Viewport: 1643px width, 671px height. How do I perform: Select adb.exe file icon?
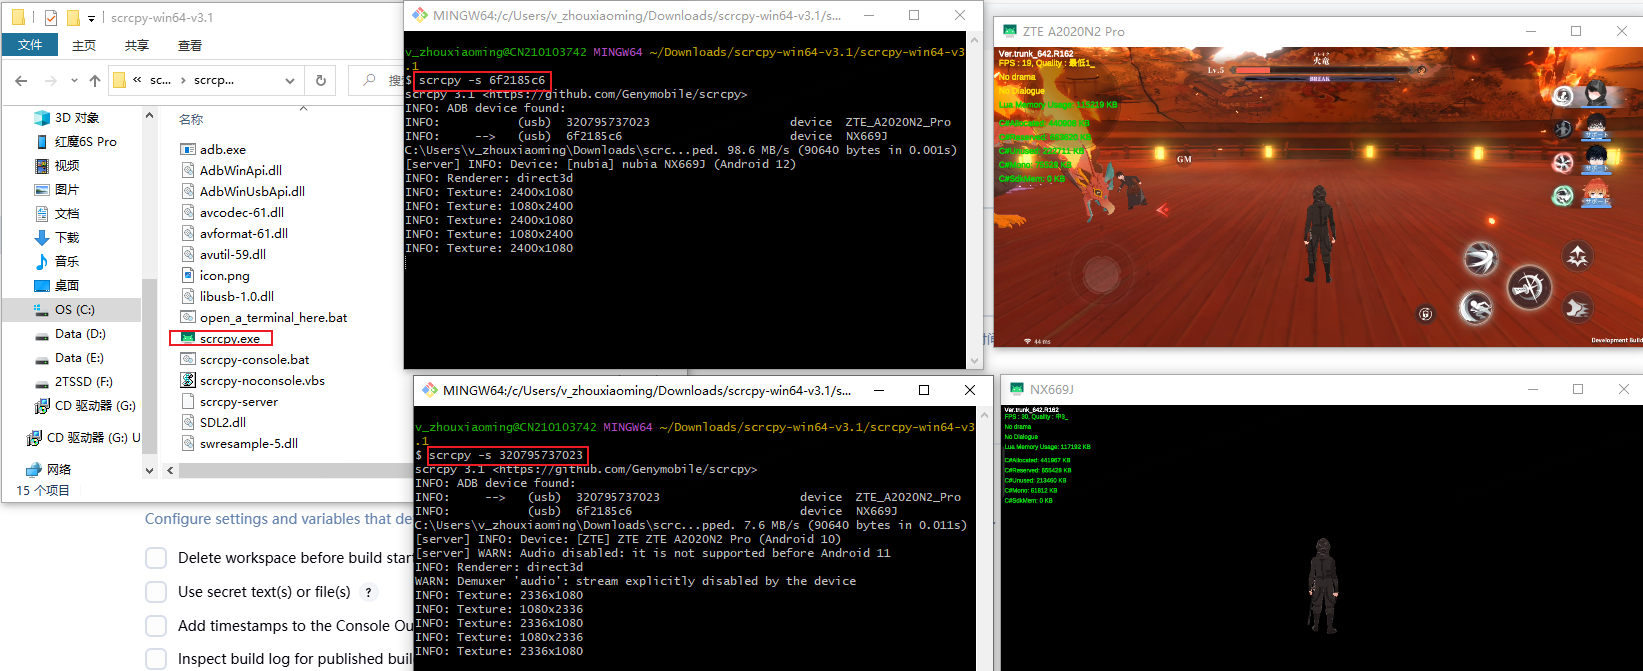click(x=188, y=149)
